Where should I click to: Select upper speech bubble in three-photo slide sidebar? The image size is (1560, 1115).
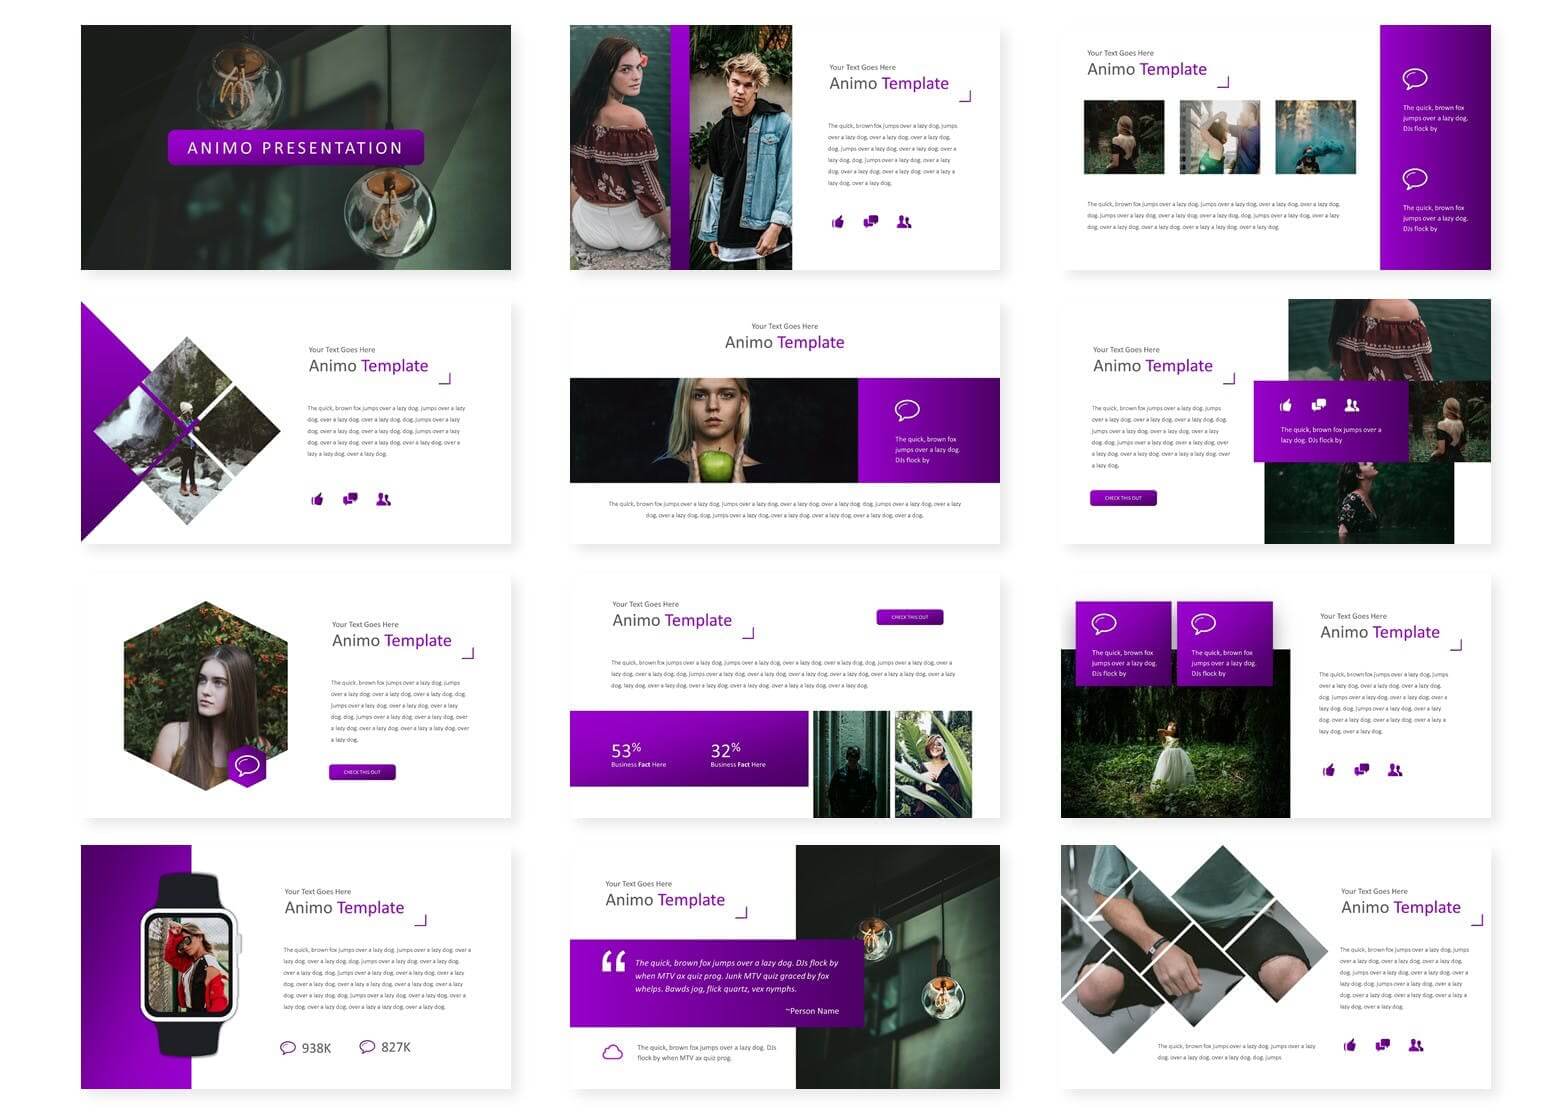click(1415, 79)
